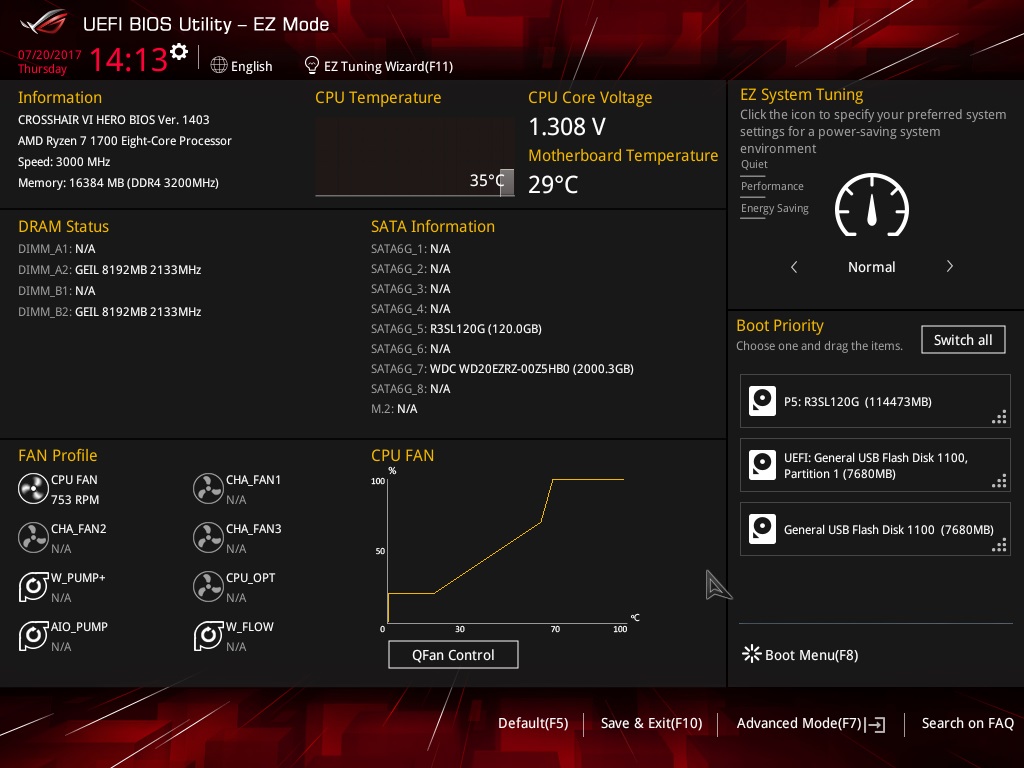Click DIMM_B2: GEIL 8192MB 2133MHz entry
1024x768 pixels.
110,312
